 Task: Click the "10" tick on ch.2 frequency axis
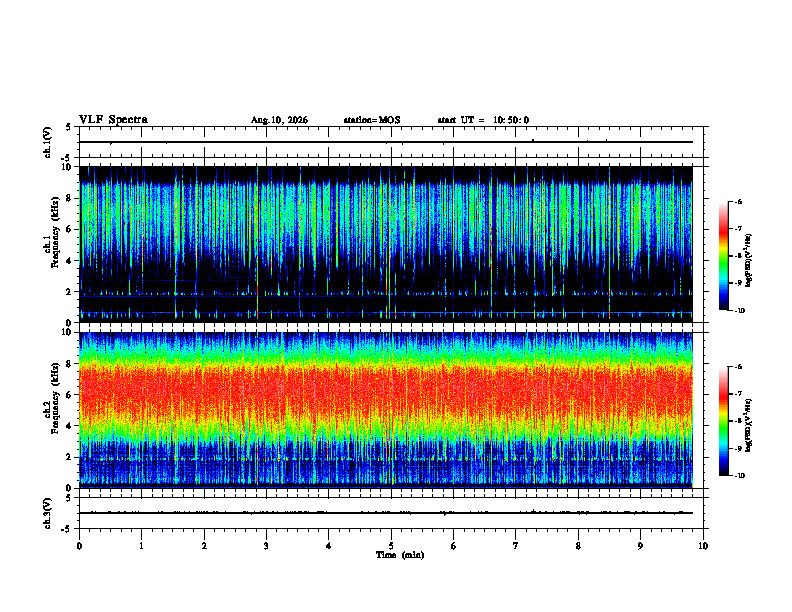(69, 332)
